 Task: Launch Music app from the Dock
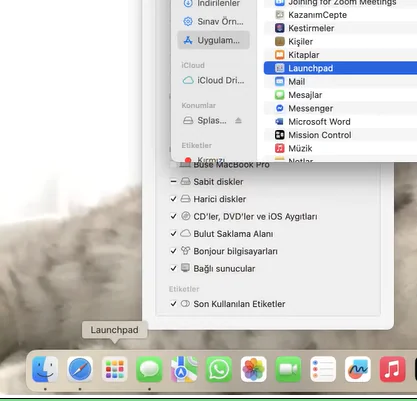(x=392, y=369)
